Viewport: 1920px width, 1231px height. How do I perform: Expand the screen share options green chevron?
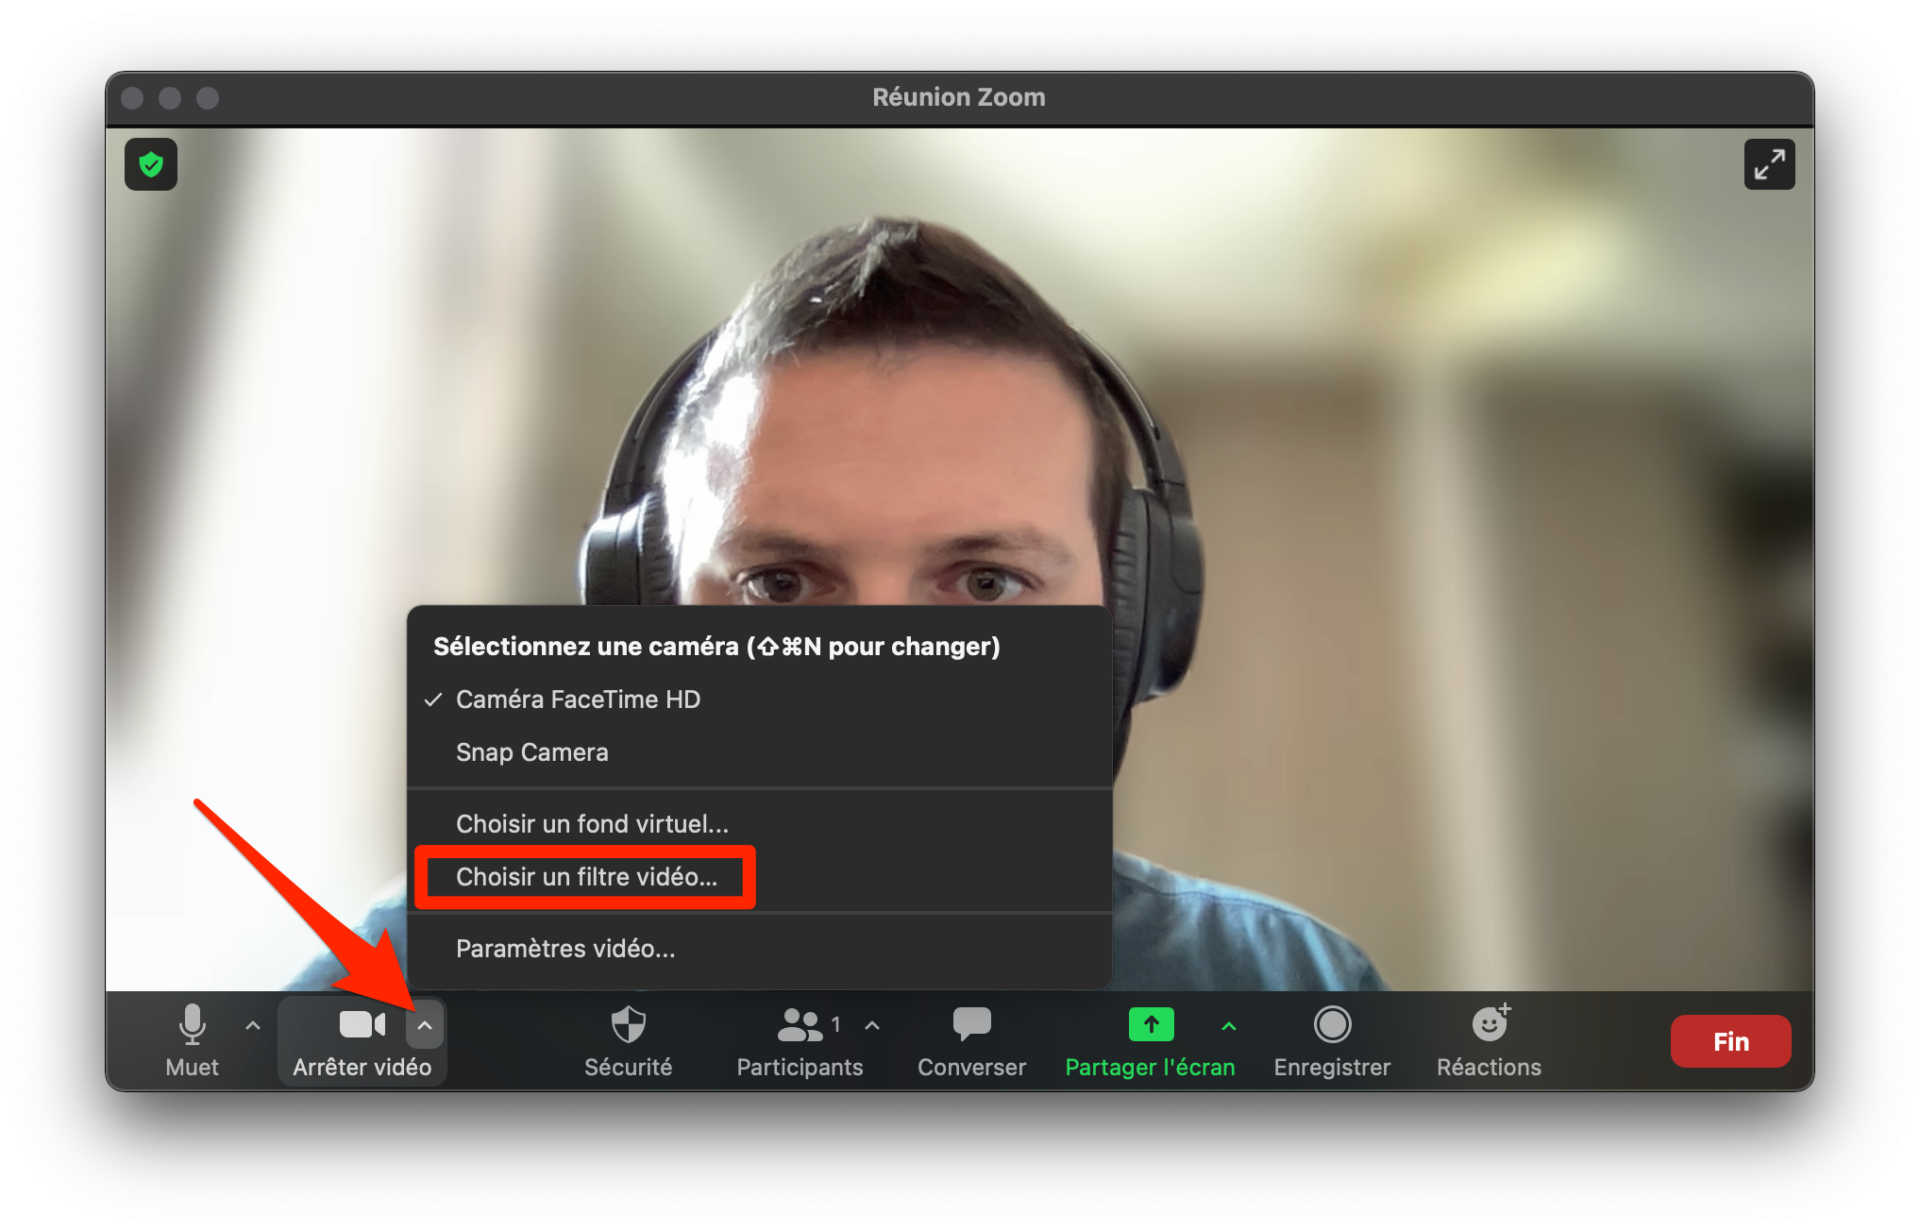1229,1026
